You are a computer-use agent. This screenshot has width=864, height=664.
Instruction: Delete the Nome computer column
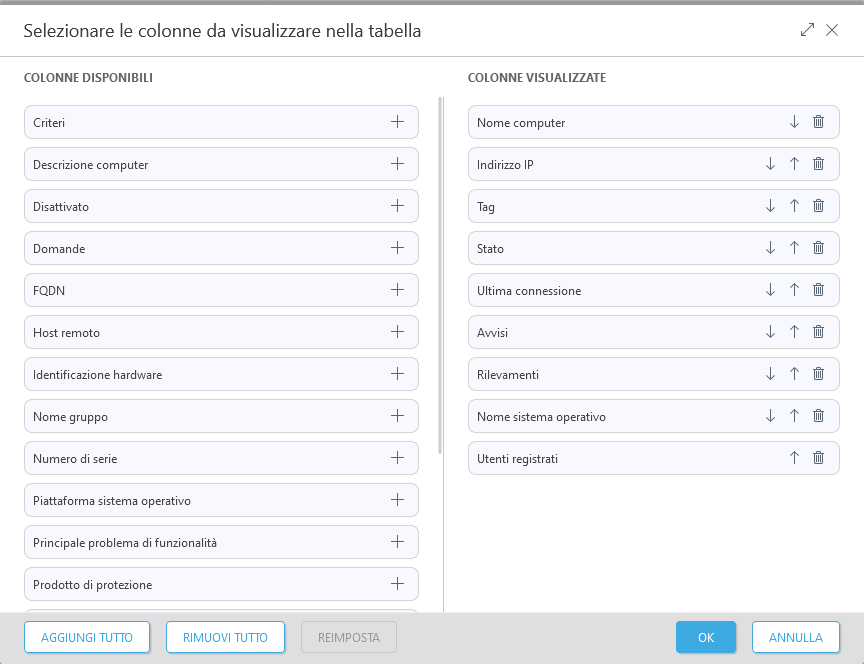click(818, 122)
